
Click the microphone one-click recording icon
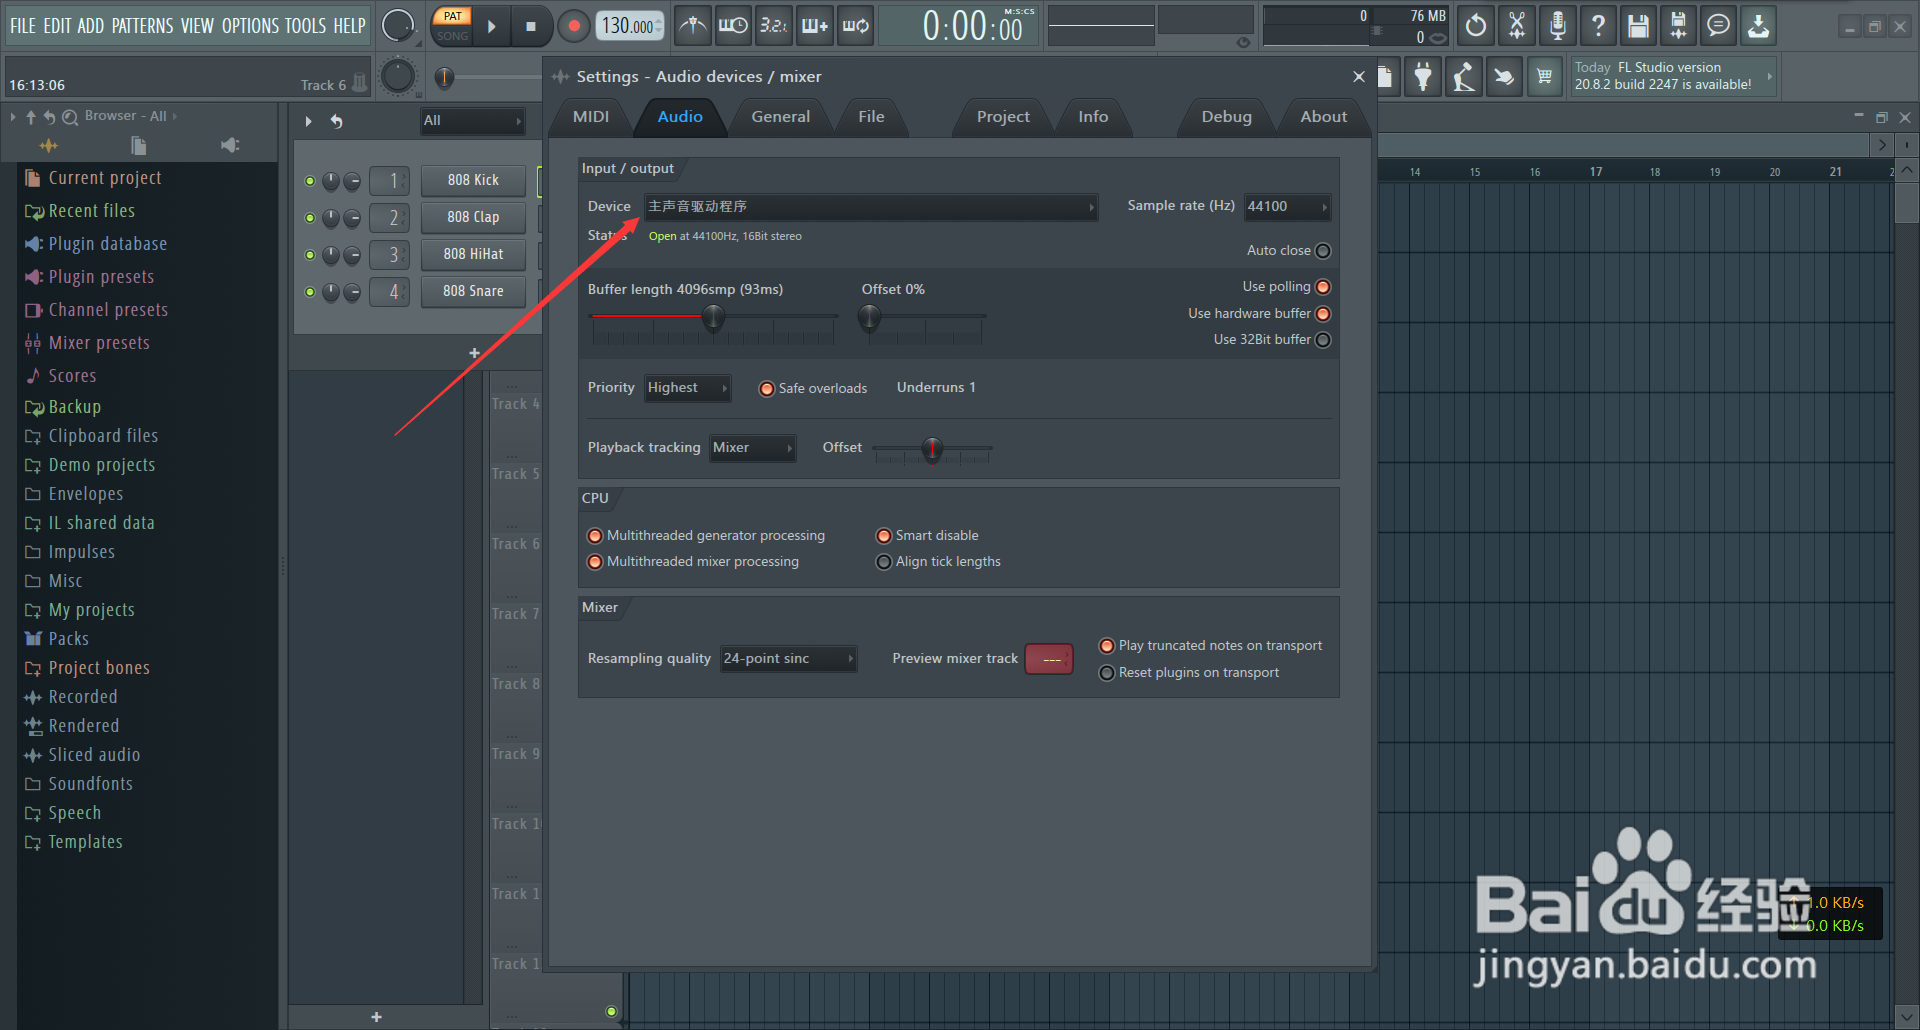[x=1557, y=26]
